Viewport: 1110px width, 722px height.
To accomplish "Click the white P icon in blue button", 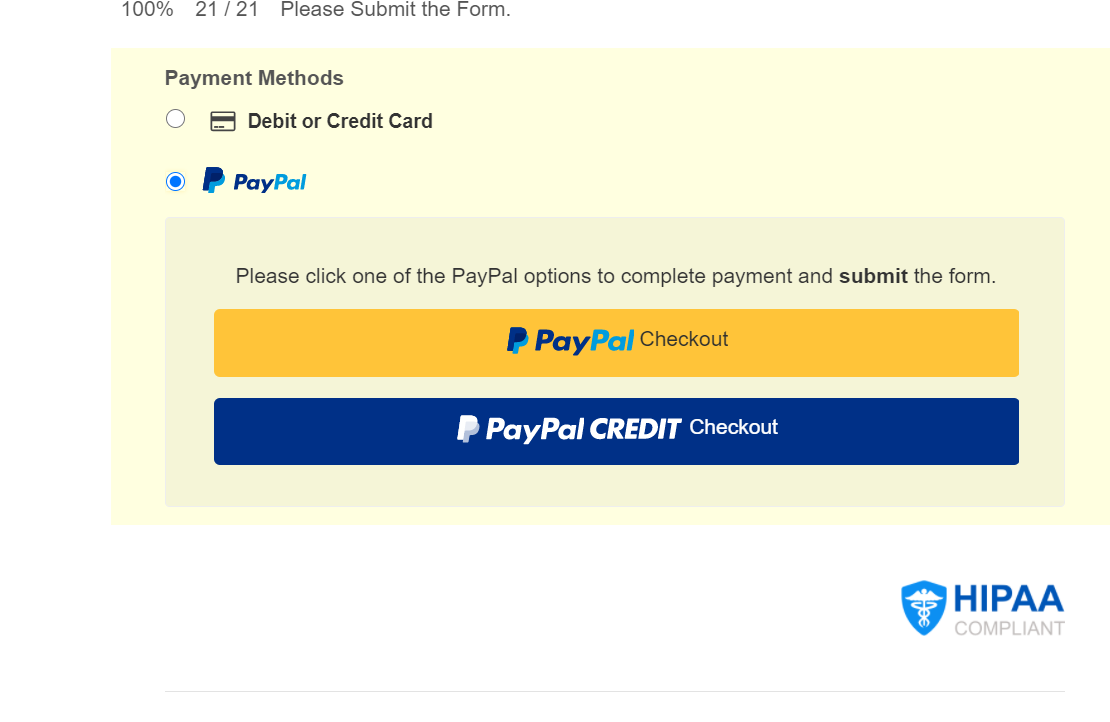I will coord(468,429).
